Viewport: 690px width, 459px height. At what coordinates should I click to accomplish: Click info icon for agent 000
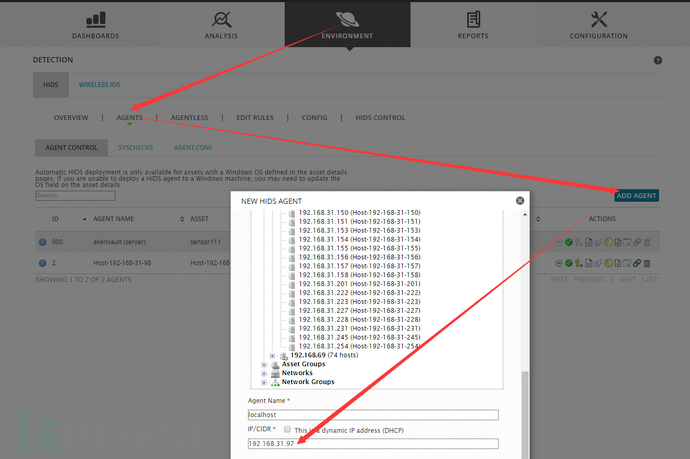point(43,242)
